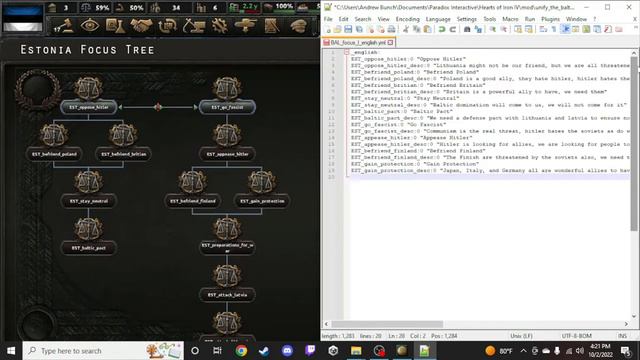Click the Zoom Out toolbar icon
The height and width of the screenshot is (360, 640).
[503, 29]
